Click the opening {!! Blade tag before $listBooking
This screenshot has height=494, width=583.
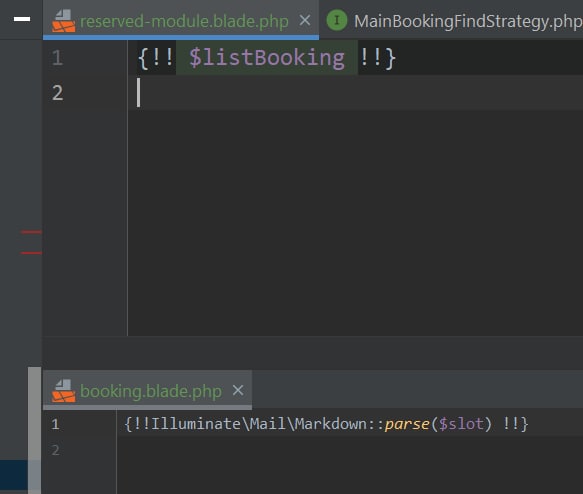155,58
